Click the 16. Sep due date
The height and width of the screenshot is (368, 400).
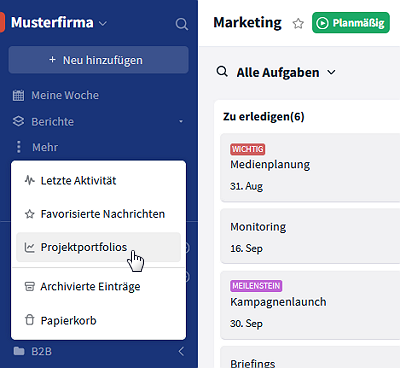coord(246,248)
